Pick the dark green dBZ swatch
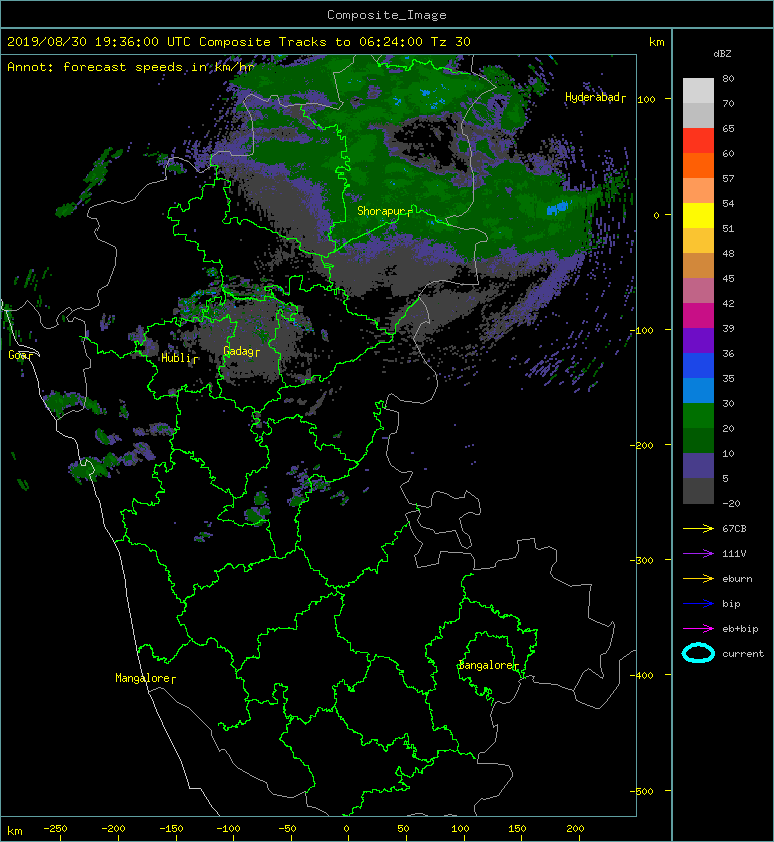The image size is (774, 842). pyautogui.click(x=698, y=440)
